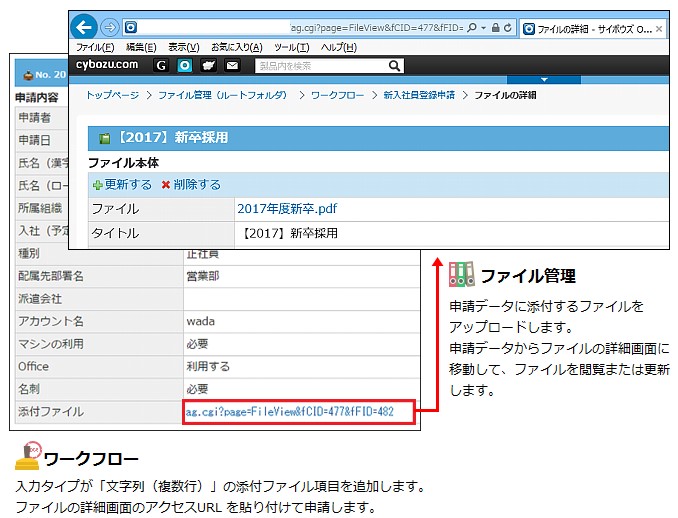
Task: Click the ワークフロー breadcrumb link
Action: pyautogui.click(x=337, y=95)
